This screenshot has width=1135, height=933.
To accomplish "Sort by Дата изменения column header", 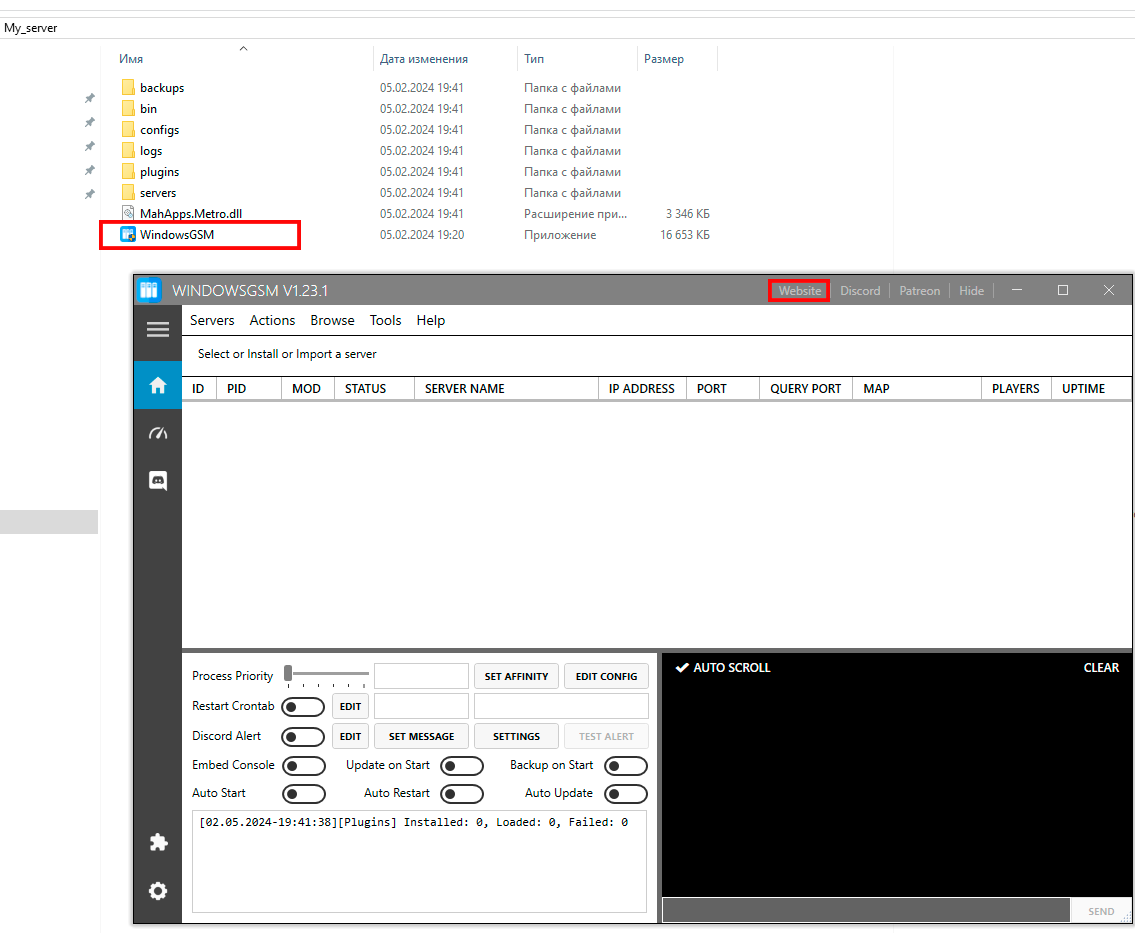I will point(423,59).
